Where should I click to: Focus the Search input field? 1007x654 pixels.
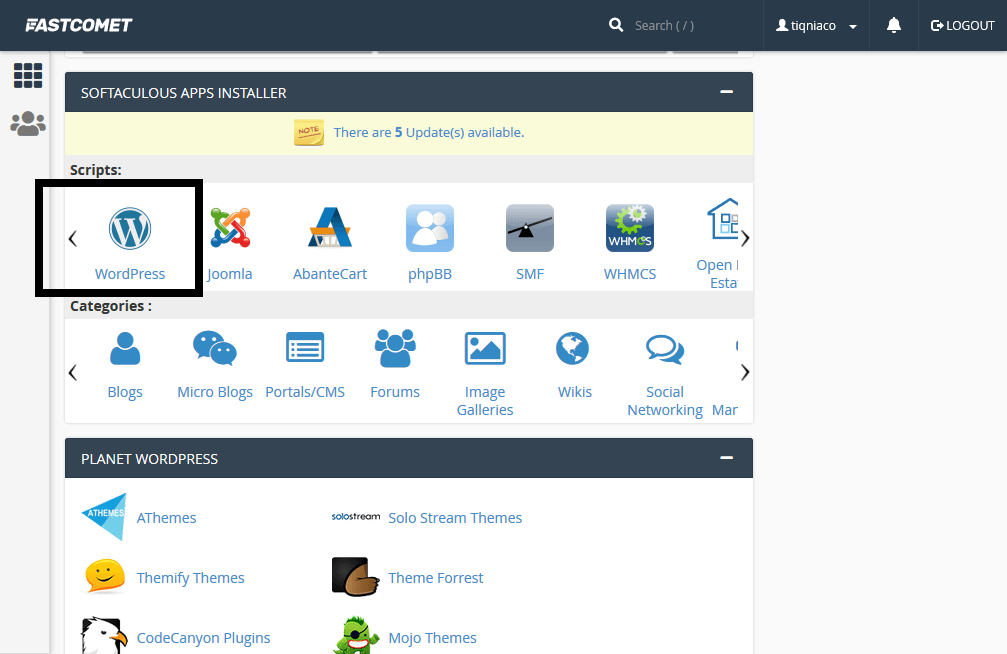(680, 26)
